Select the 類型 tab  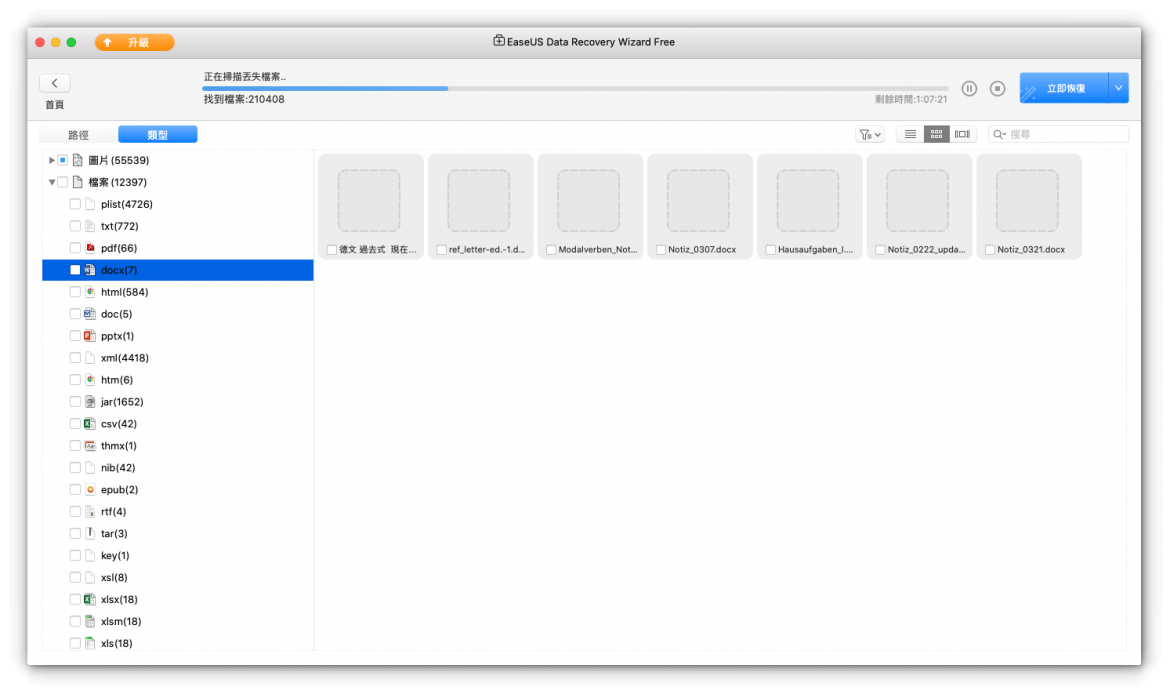pyautogui.click(x=157, y=134)
